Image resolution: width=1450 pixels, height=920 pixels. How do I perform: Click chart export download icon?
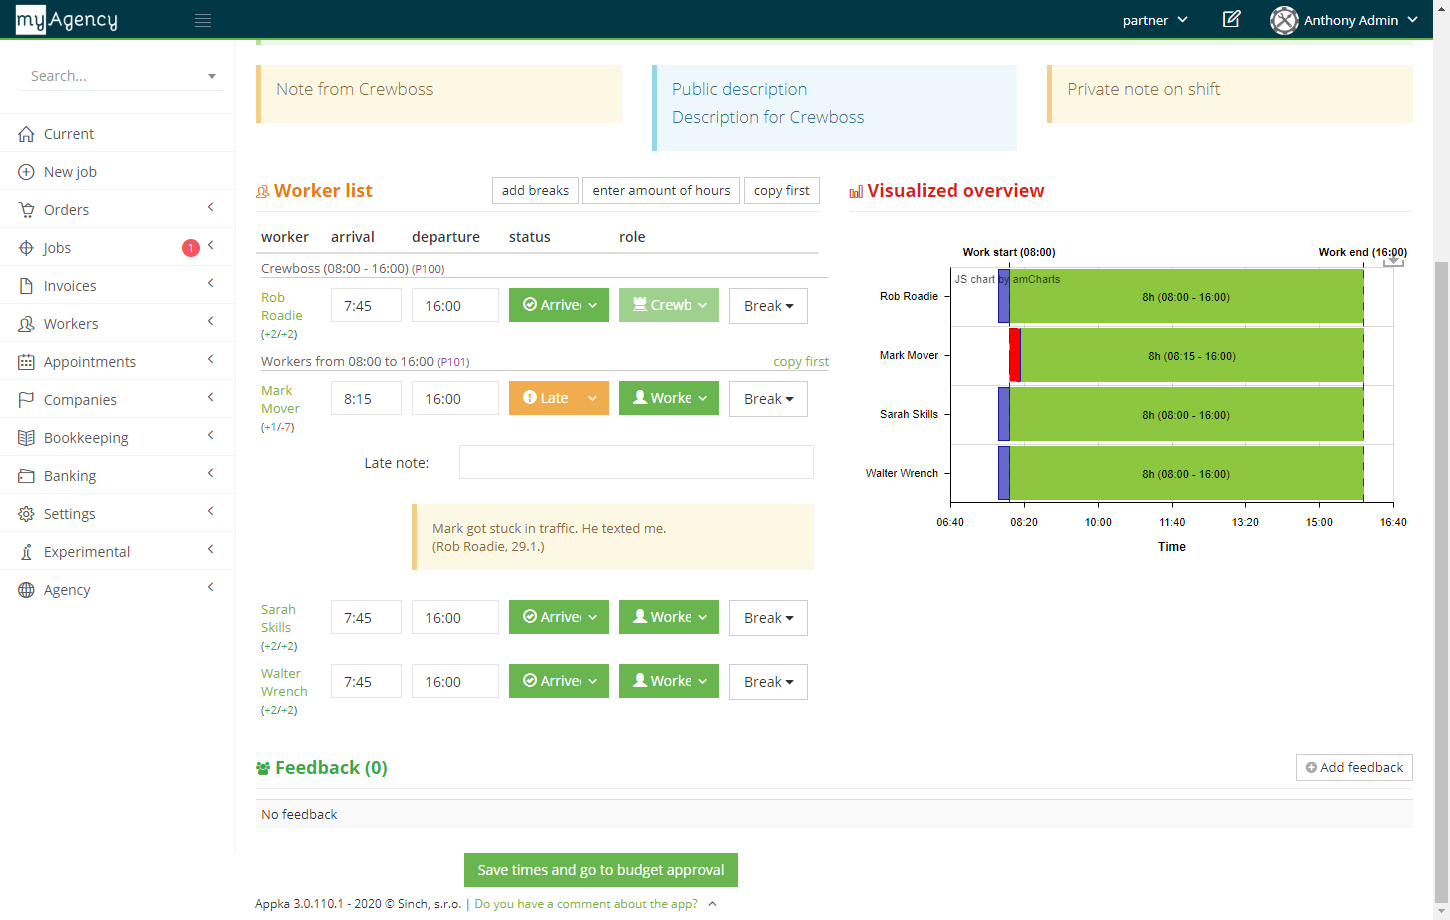[x=1393, y=260]
